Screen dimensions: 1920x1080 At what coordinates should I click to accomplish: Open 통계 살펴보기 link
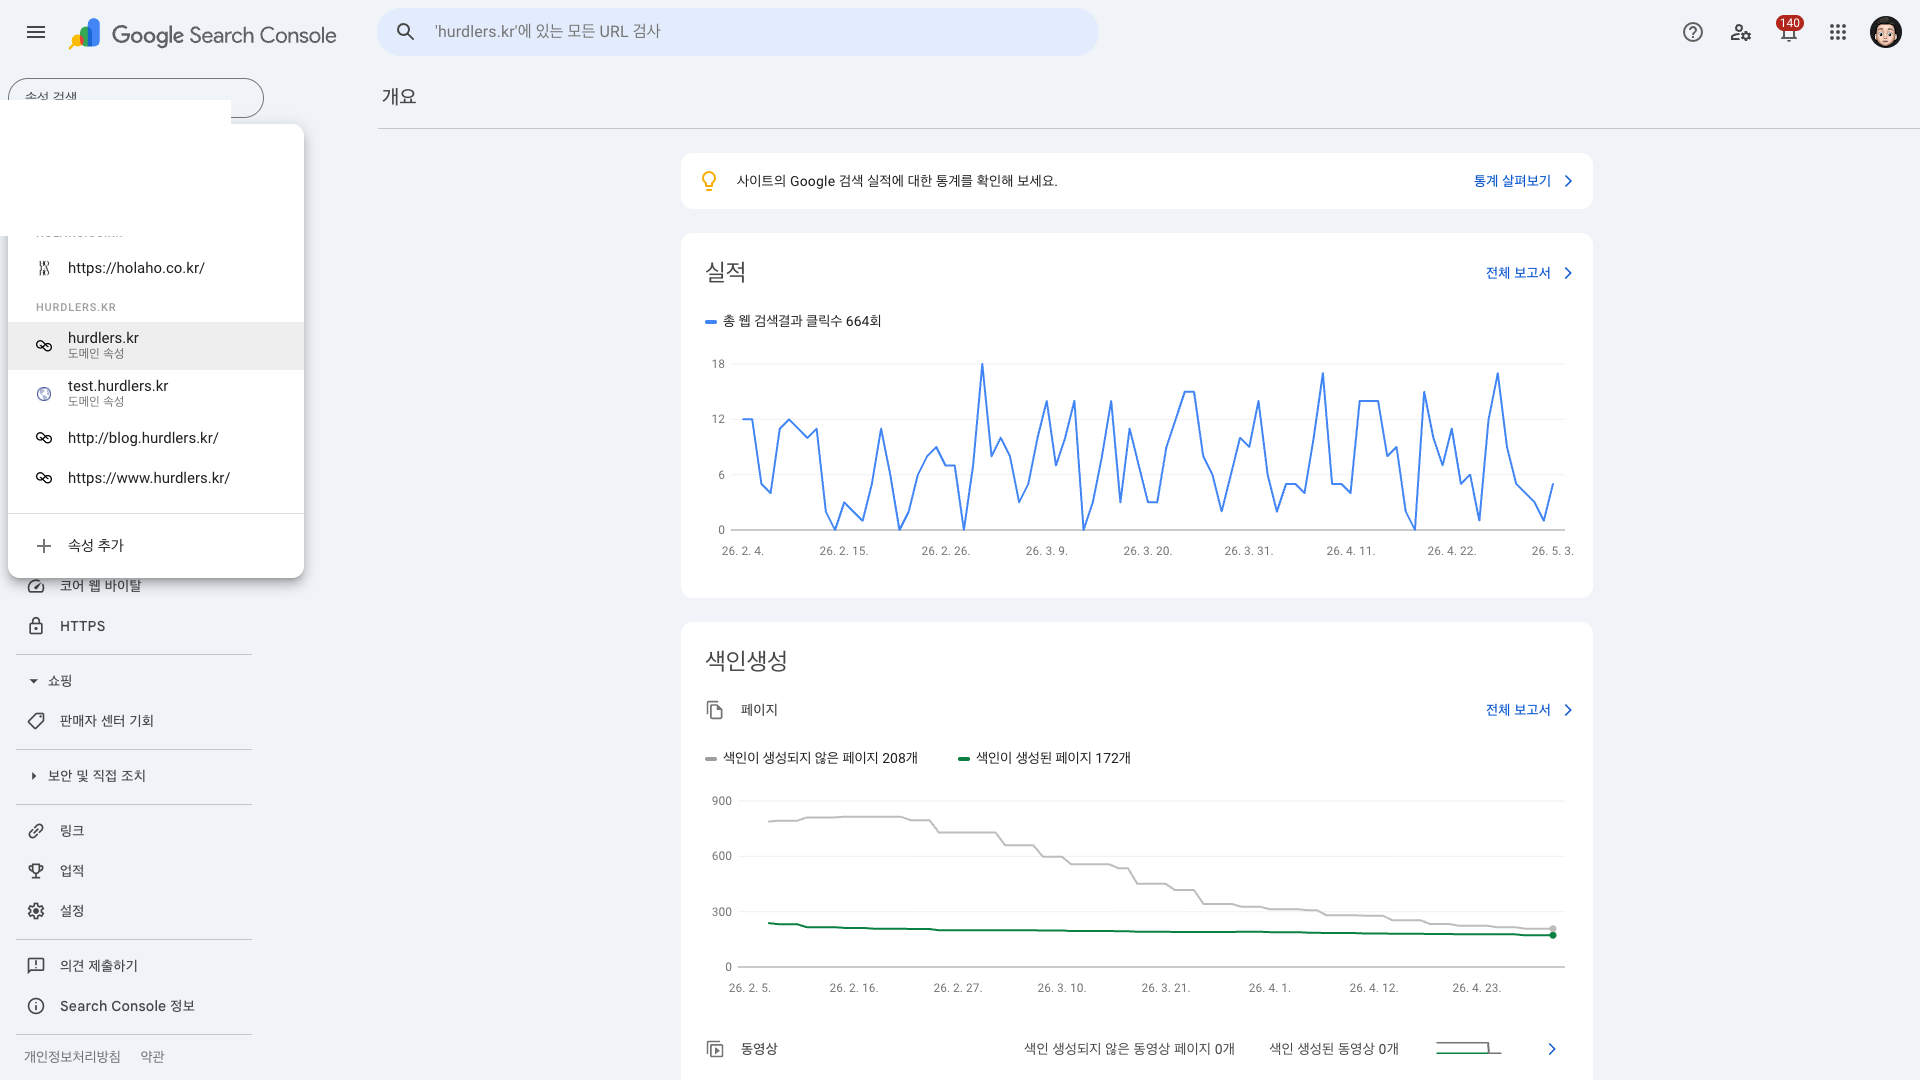(1511, 181)
